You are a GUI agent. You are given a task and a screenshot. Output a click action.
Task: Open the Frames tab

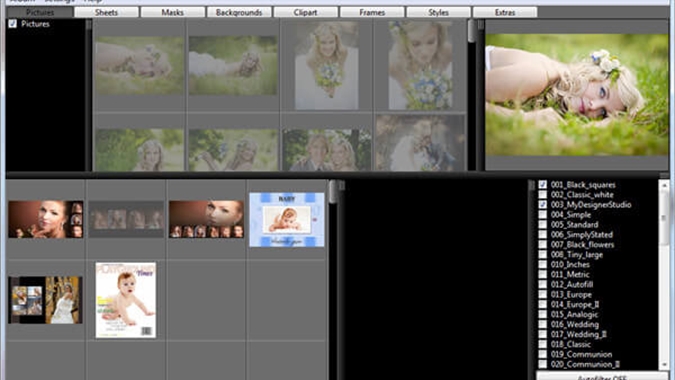[x=372, y=12]
